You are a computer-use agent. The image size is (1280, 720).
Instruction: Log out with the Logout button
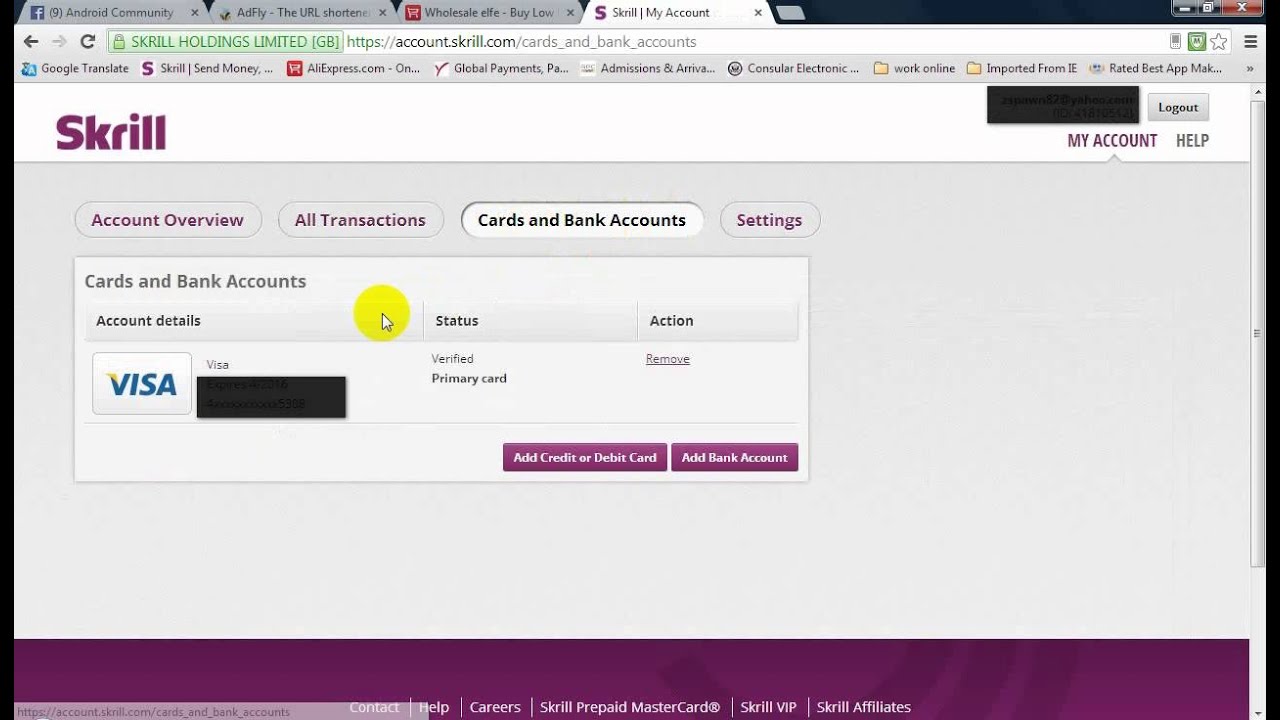pyautogui.click(x=1178, y=107)
